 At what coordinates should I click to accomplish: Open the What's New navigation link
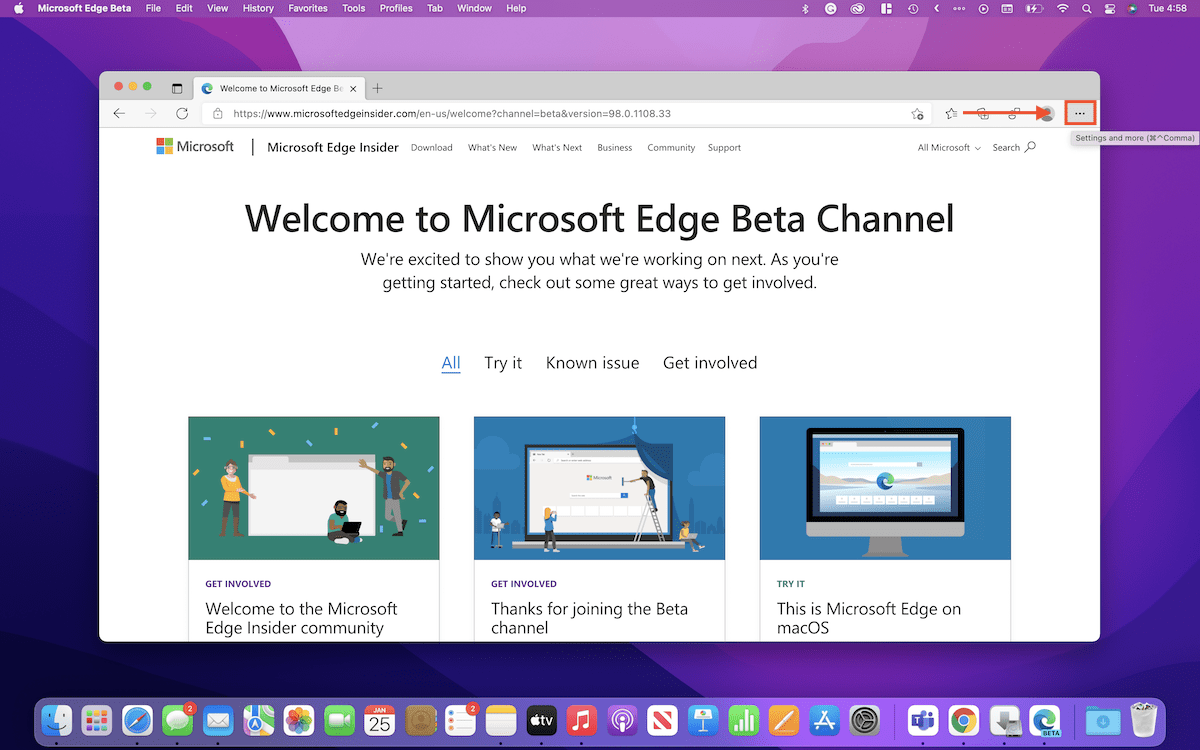(x=492, y=148)
